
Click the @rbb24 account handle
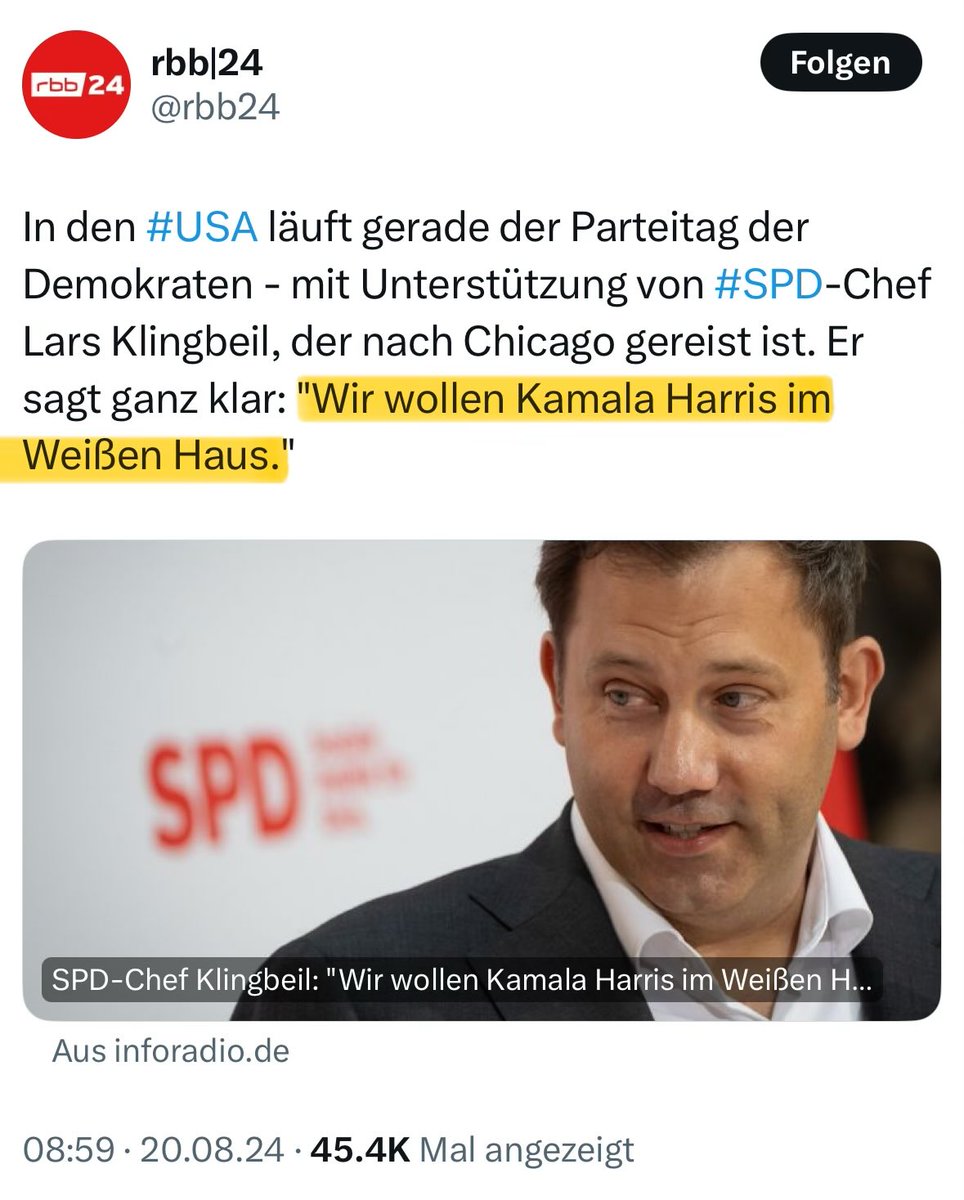(215, 108)
